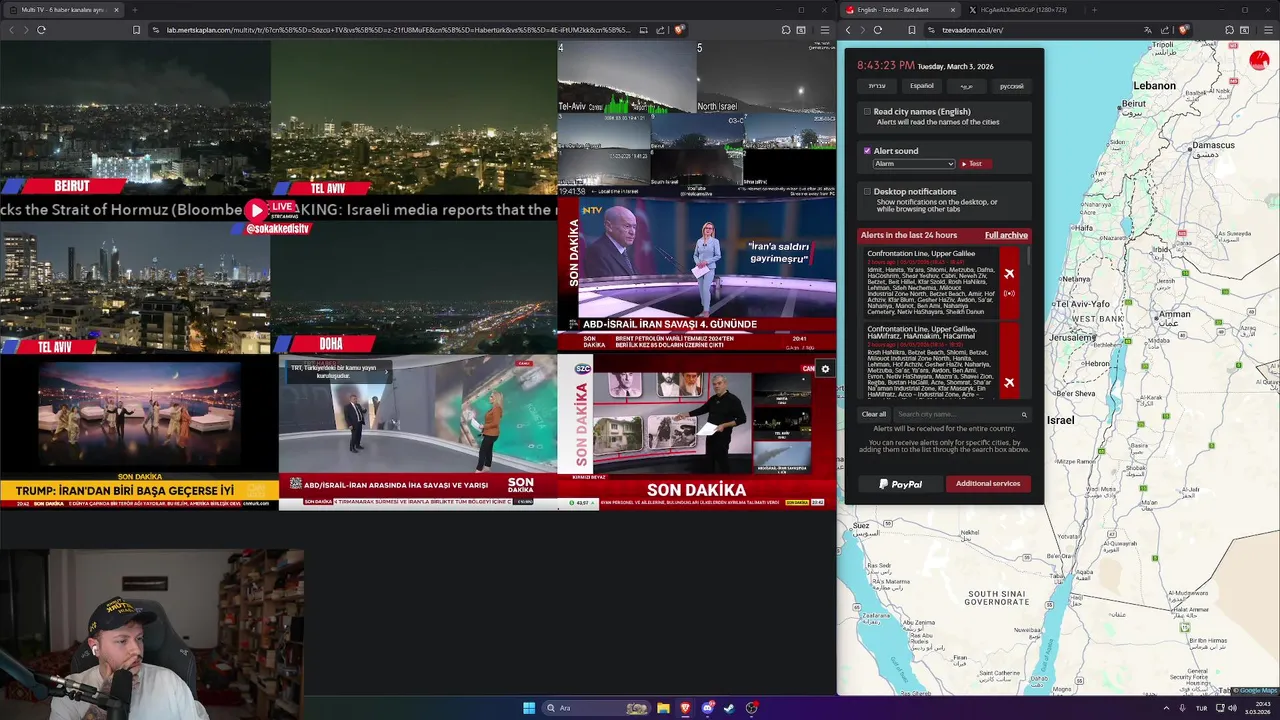Open extensions in the Multi TV browser window
Viewport: 1280px width, 720px height.
(x=786, y=30)
